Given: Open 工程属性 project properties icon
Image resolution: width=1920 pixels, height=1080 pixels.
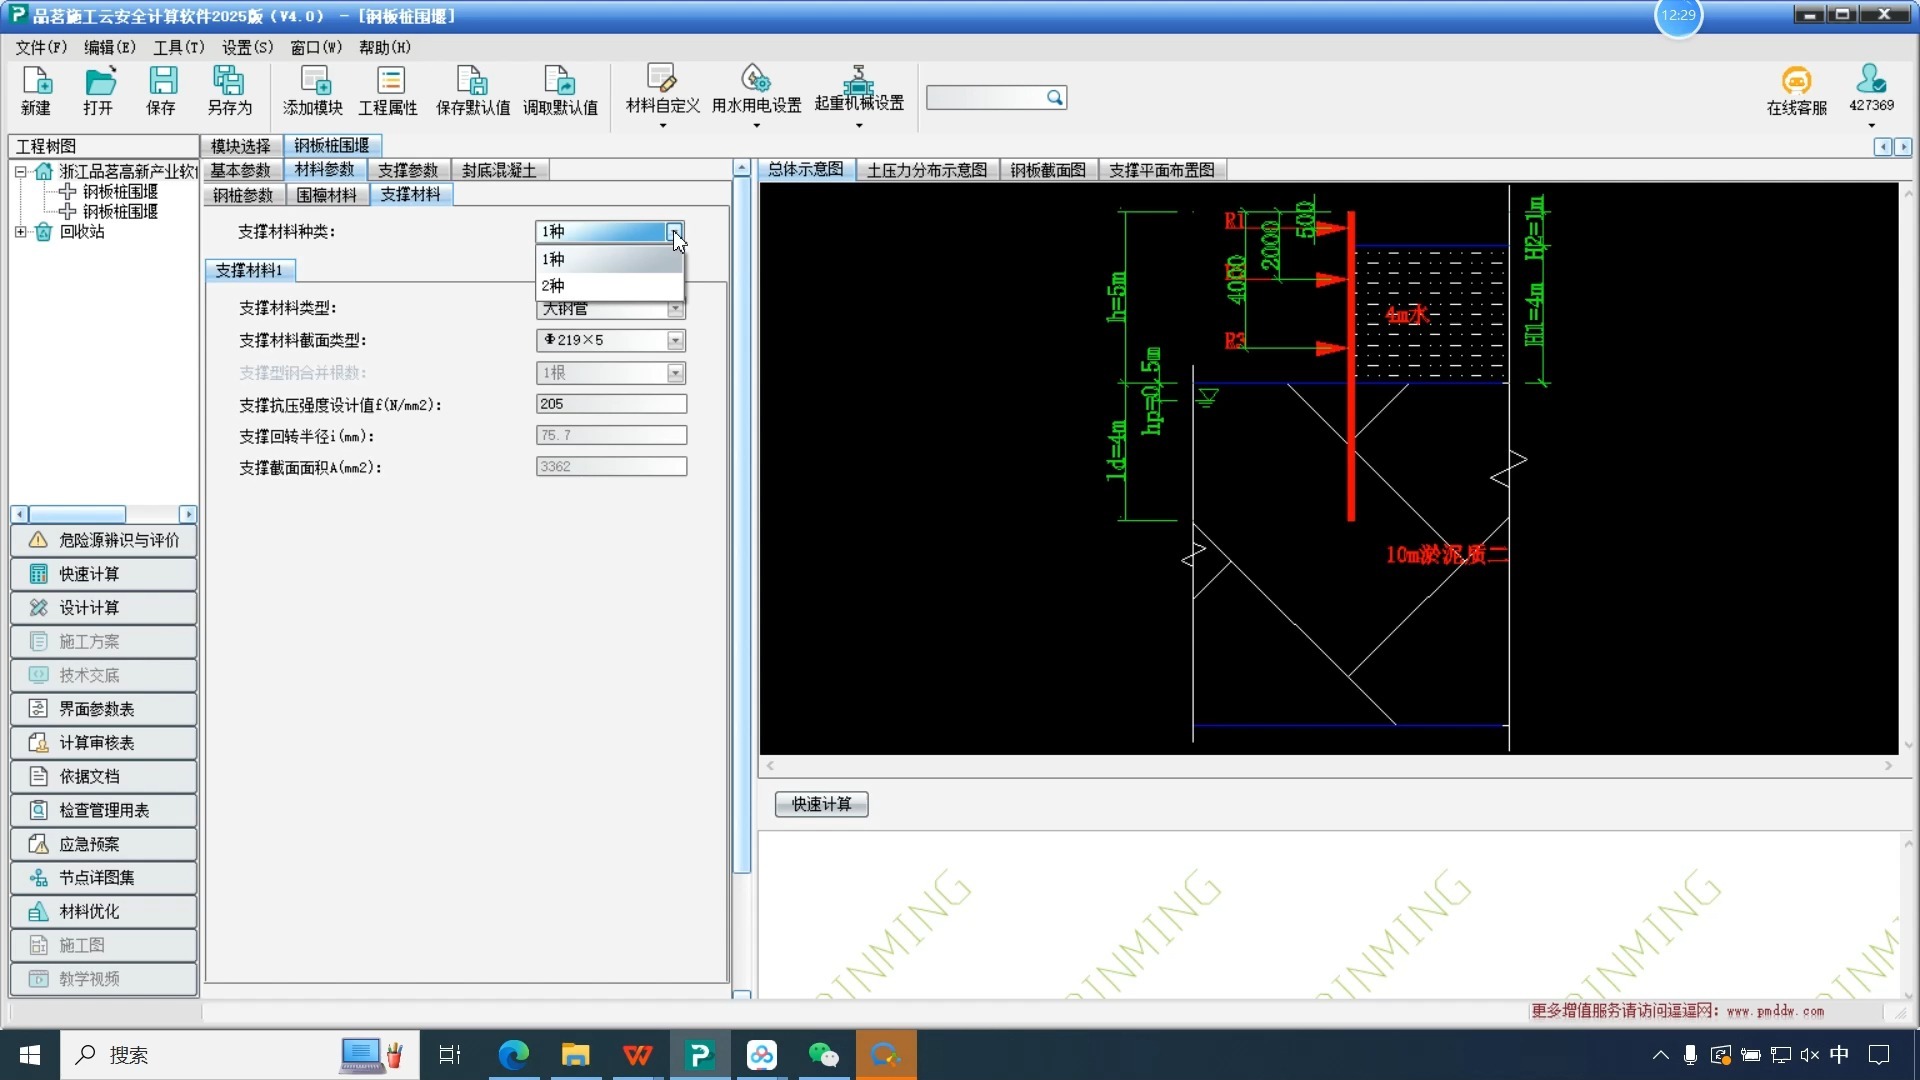Looking at the screenshot, I should (x=388, y=90).
